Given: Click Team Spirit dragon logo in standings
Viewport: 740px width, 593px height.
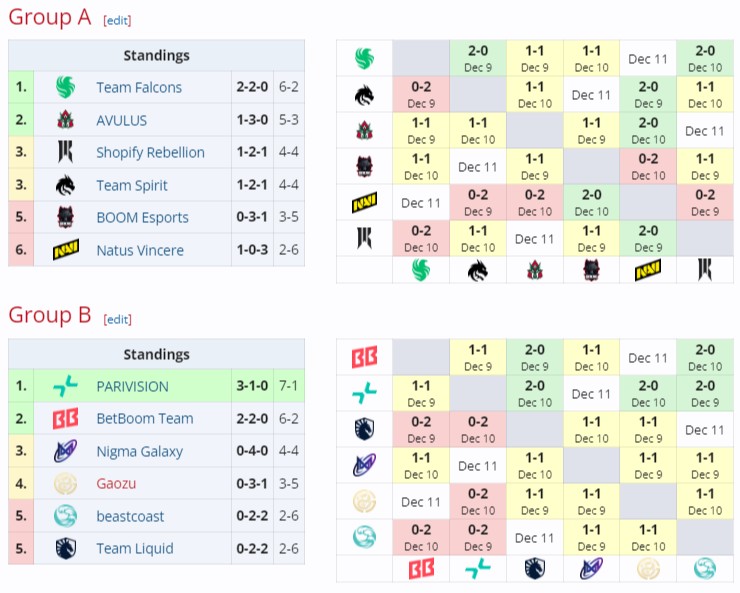Looking at the screenshot, I should pyautogui.click(x=66, y=185).
